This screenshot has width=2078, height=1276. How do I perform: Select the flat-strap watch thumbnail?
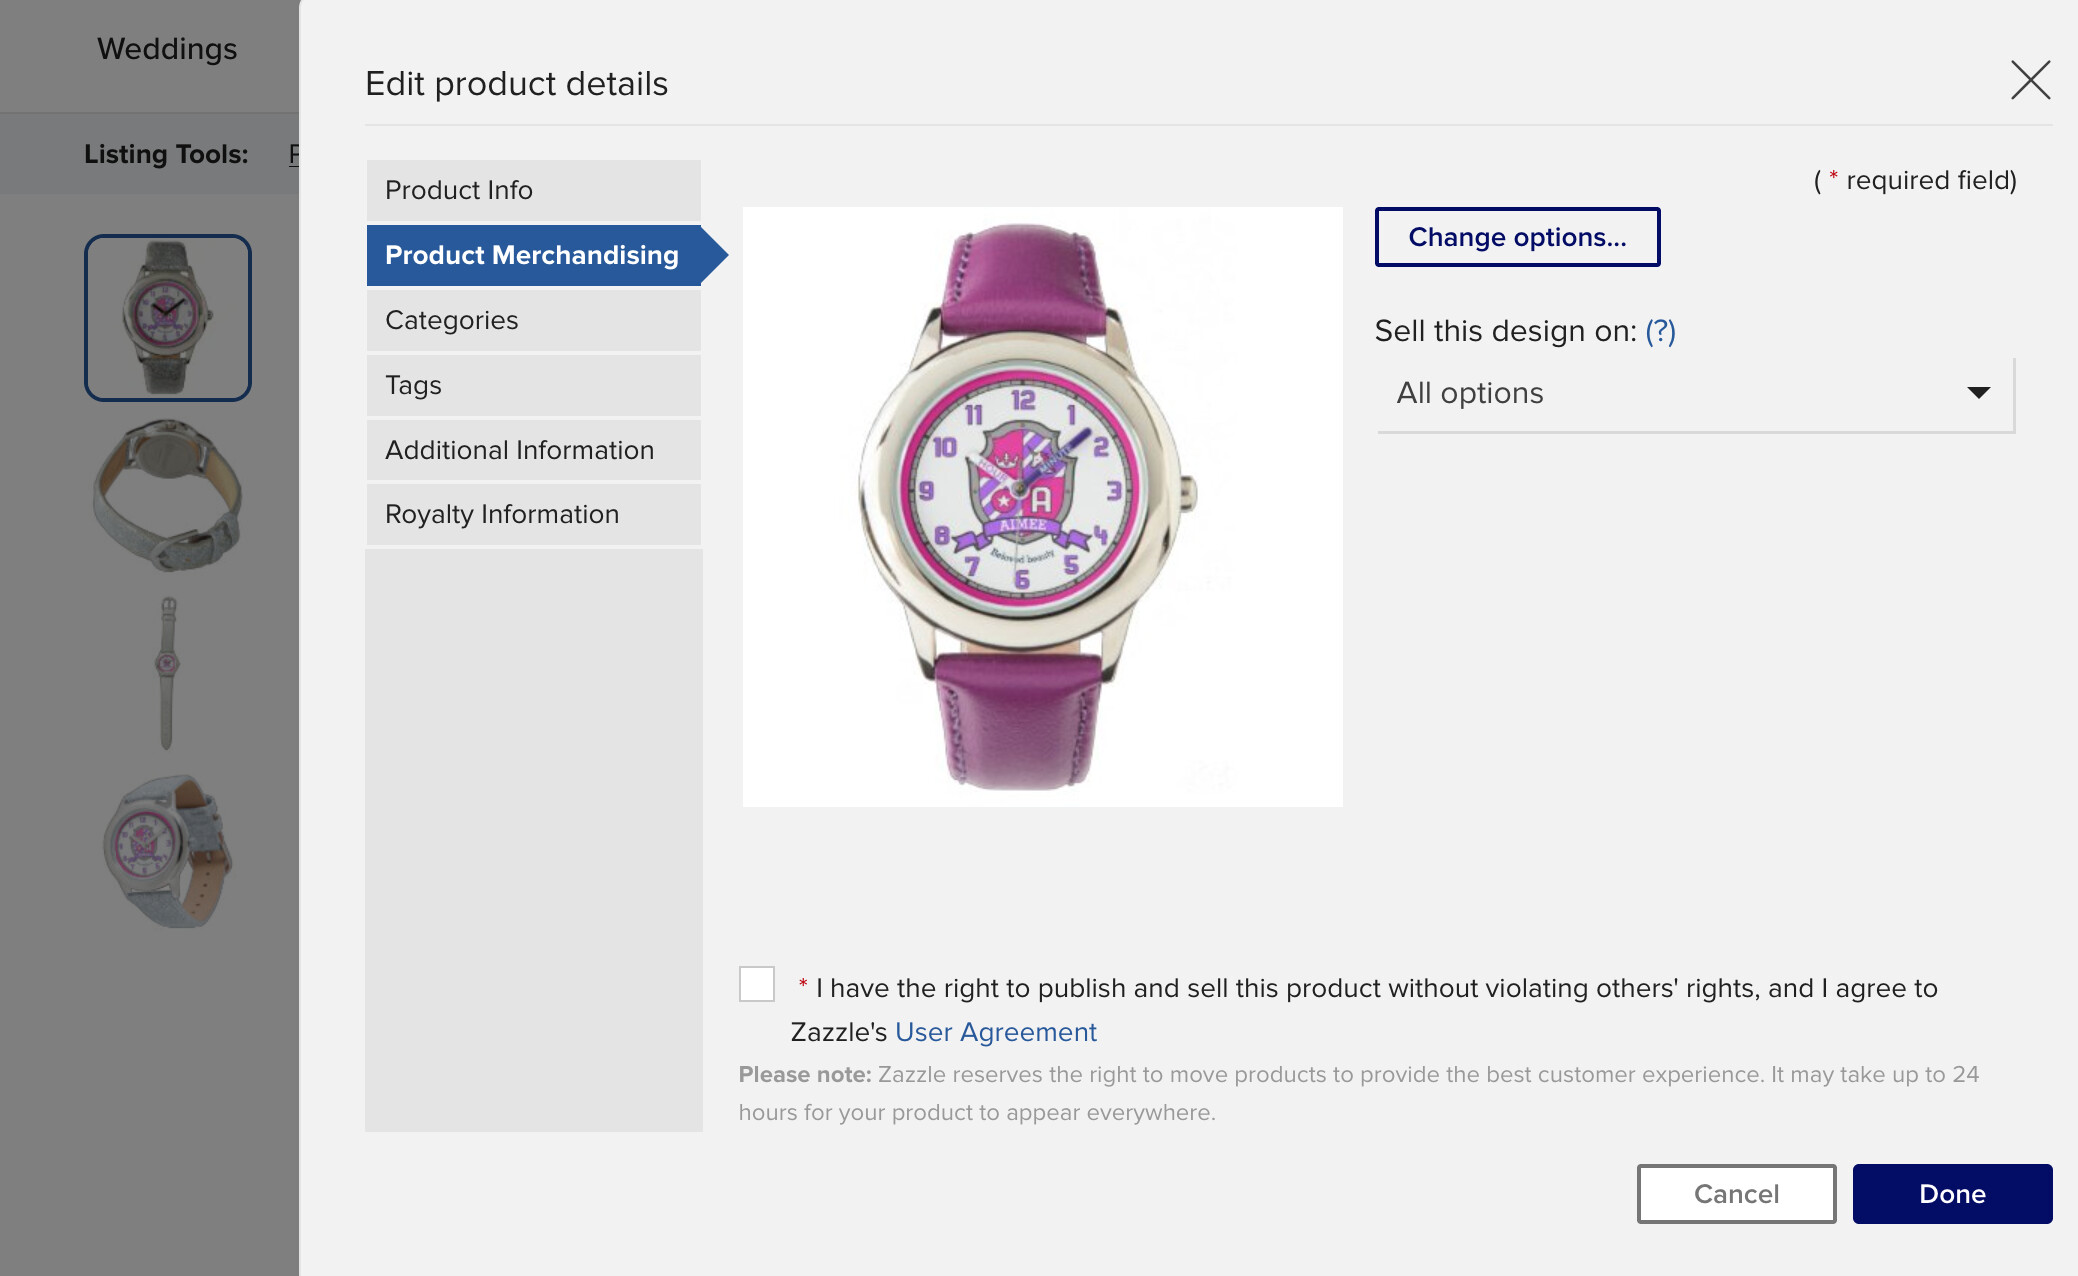pyautogui.click(x=167, y=673)
